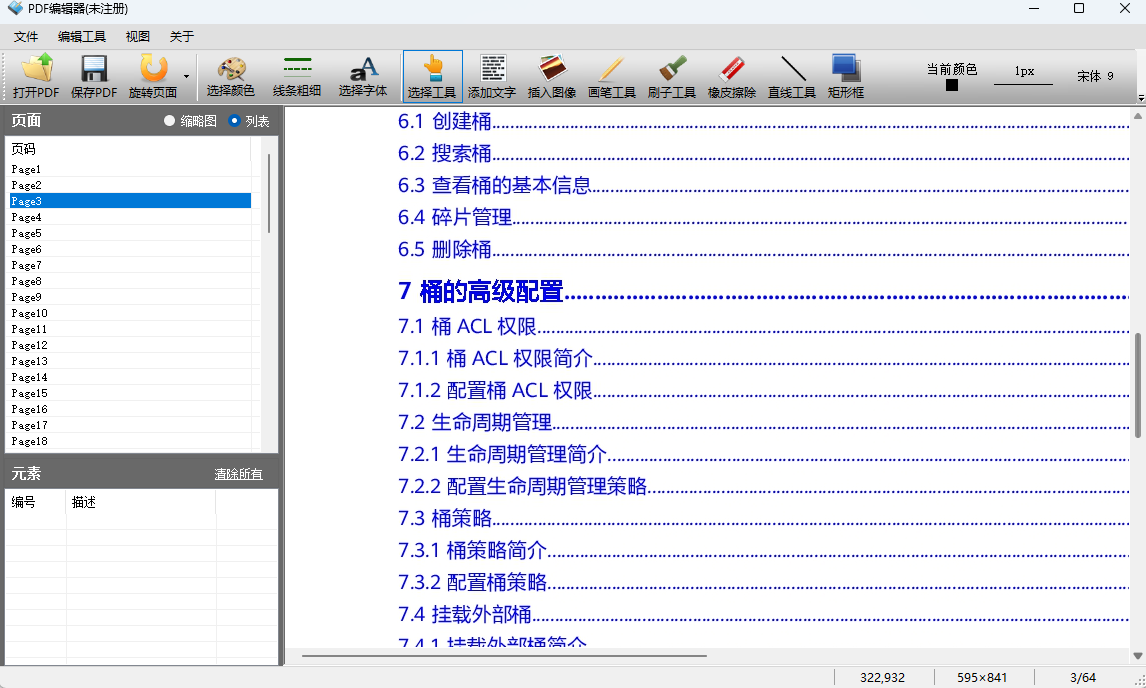The height and width of the screenshot is (688, 1146).
Task: Open the 文件 menu
Action: click(25, 36)
